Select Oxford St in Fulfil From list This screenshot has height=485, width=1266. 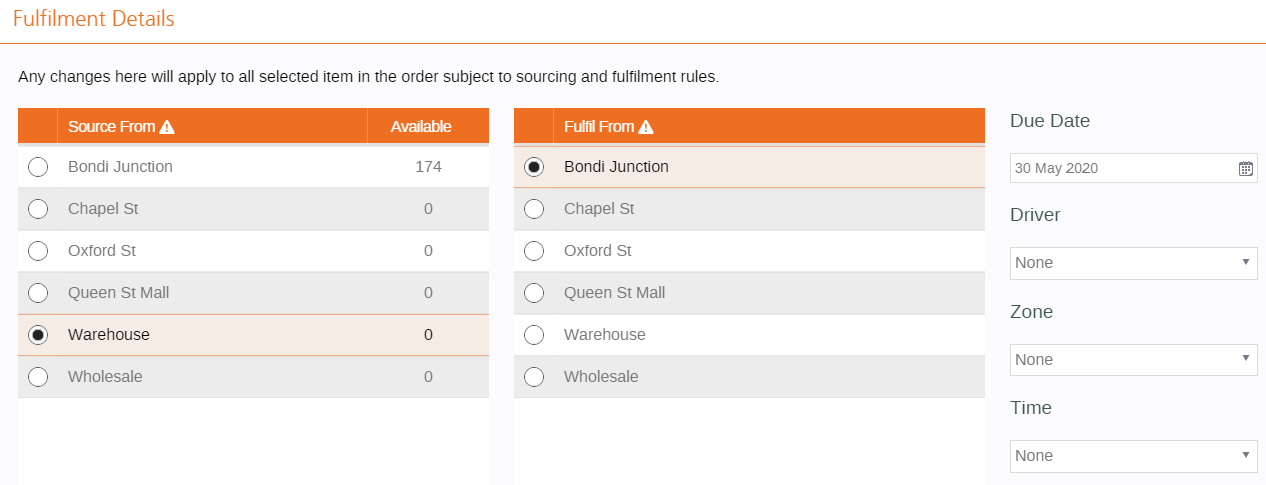coord(534,251)
